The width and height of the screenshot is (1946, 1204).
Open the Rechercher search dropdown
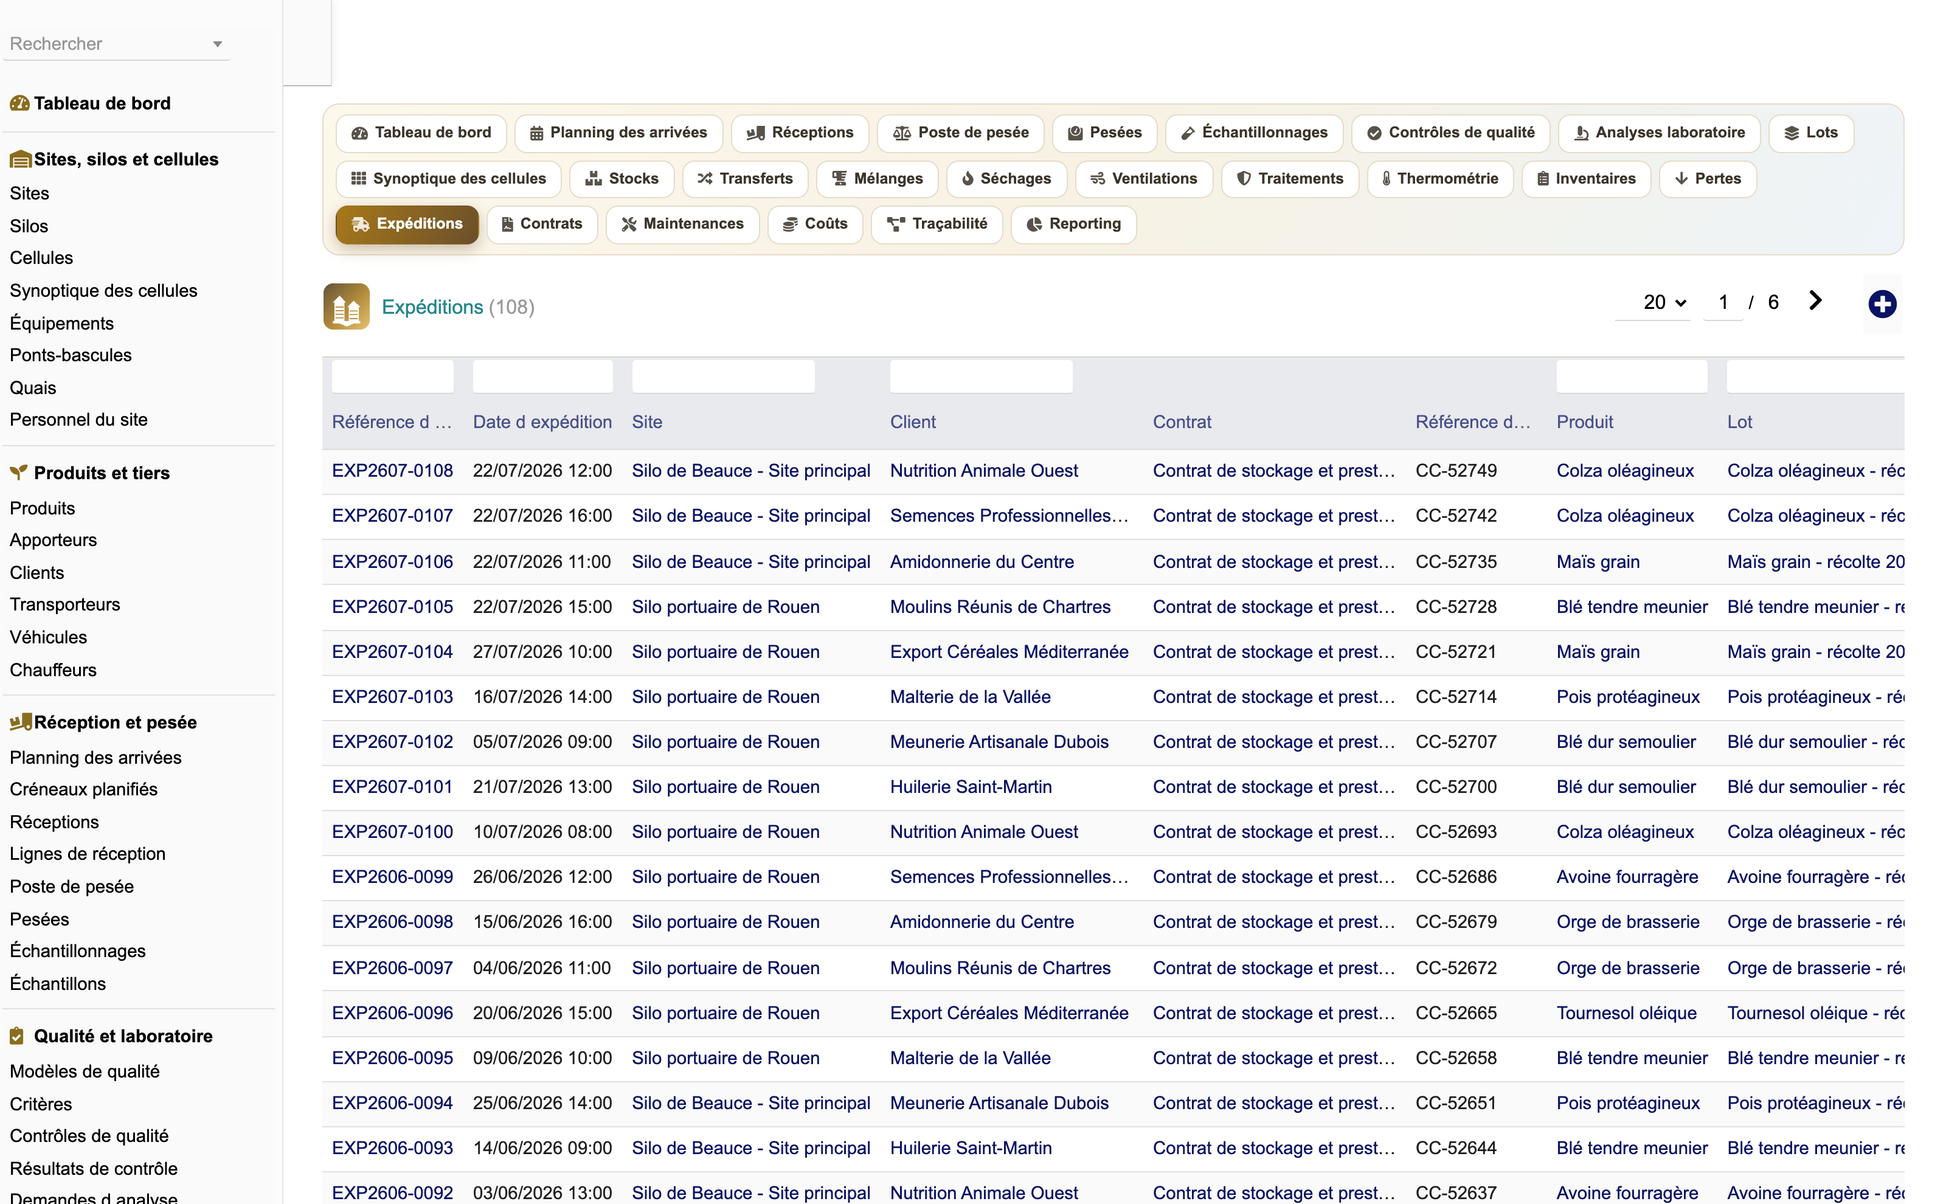(116, 44)
